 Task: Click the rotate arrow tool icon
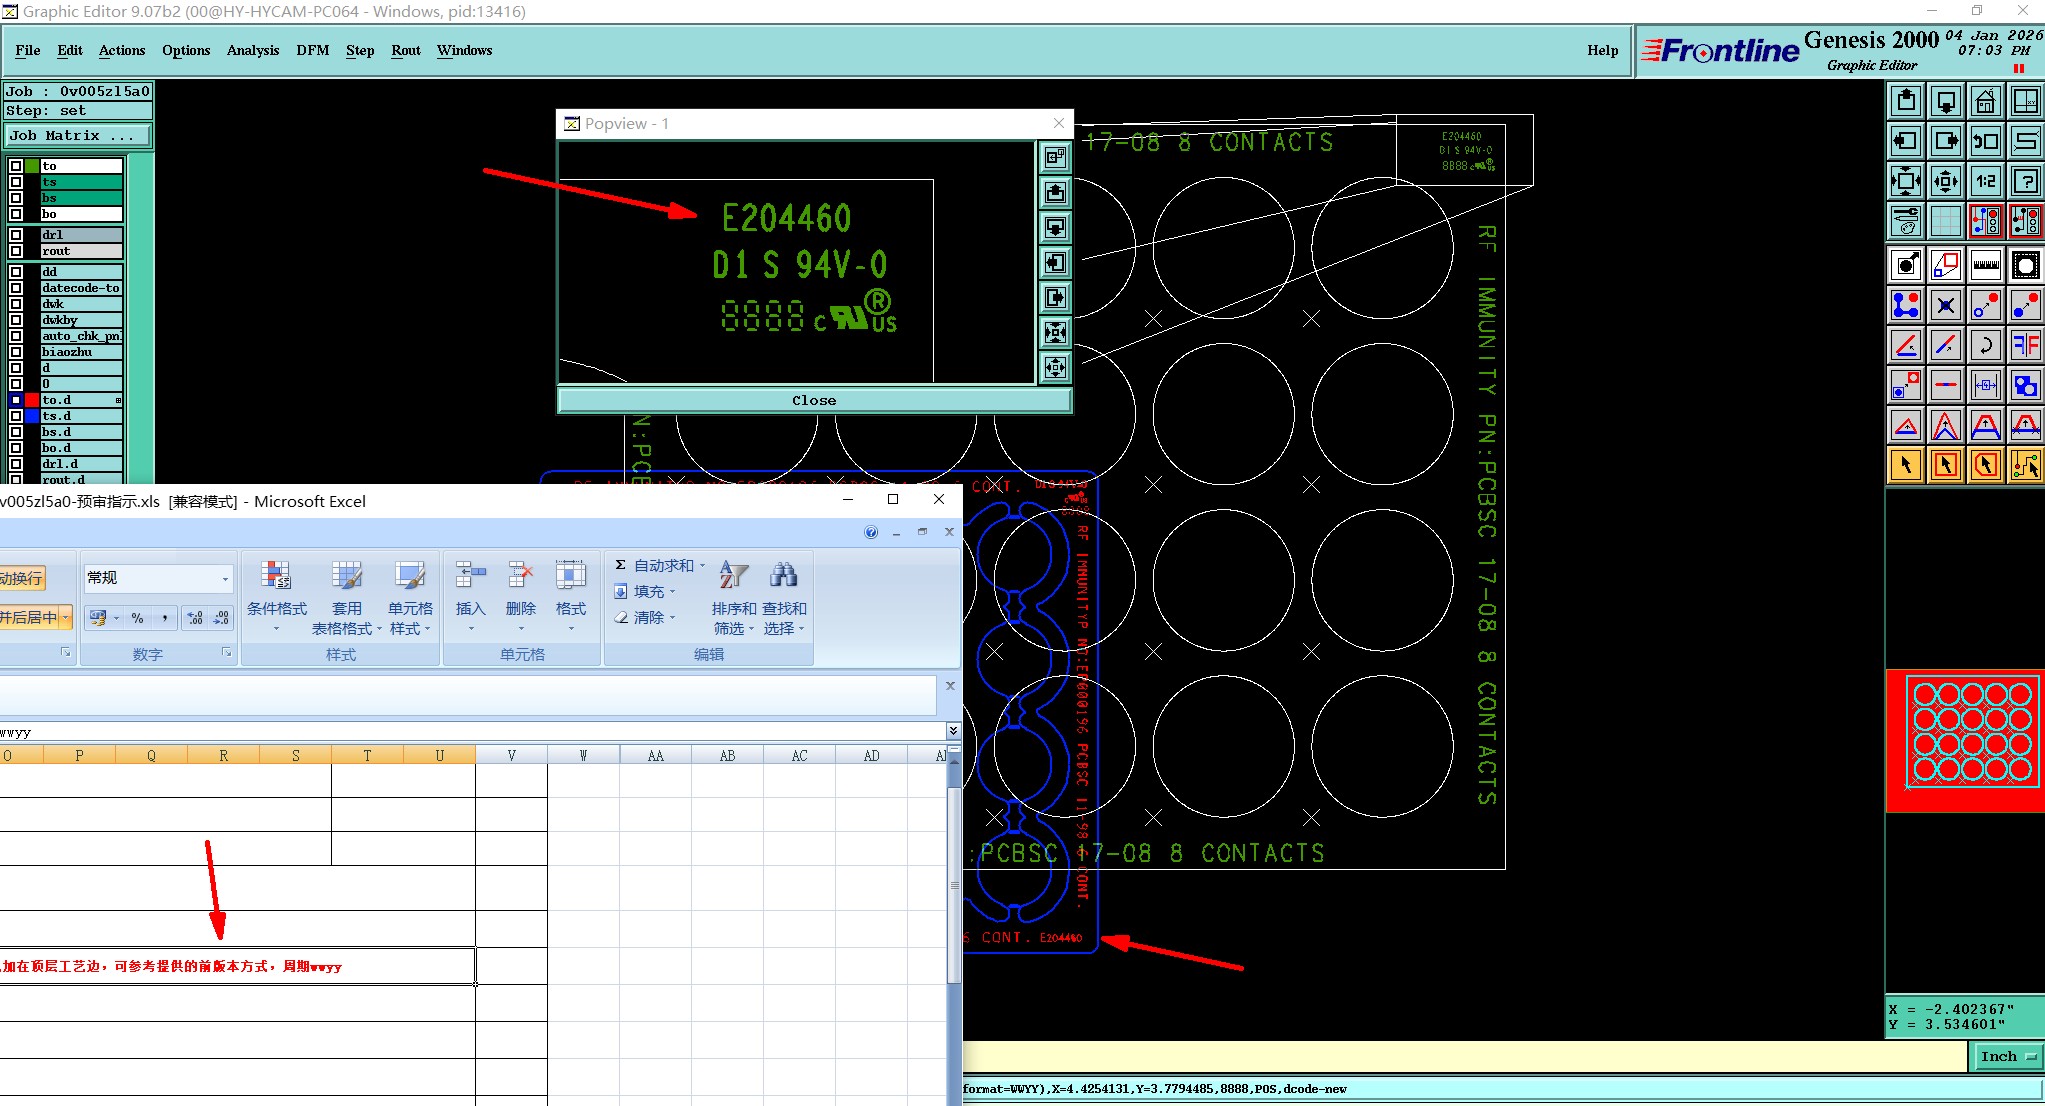point(1985,346)
